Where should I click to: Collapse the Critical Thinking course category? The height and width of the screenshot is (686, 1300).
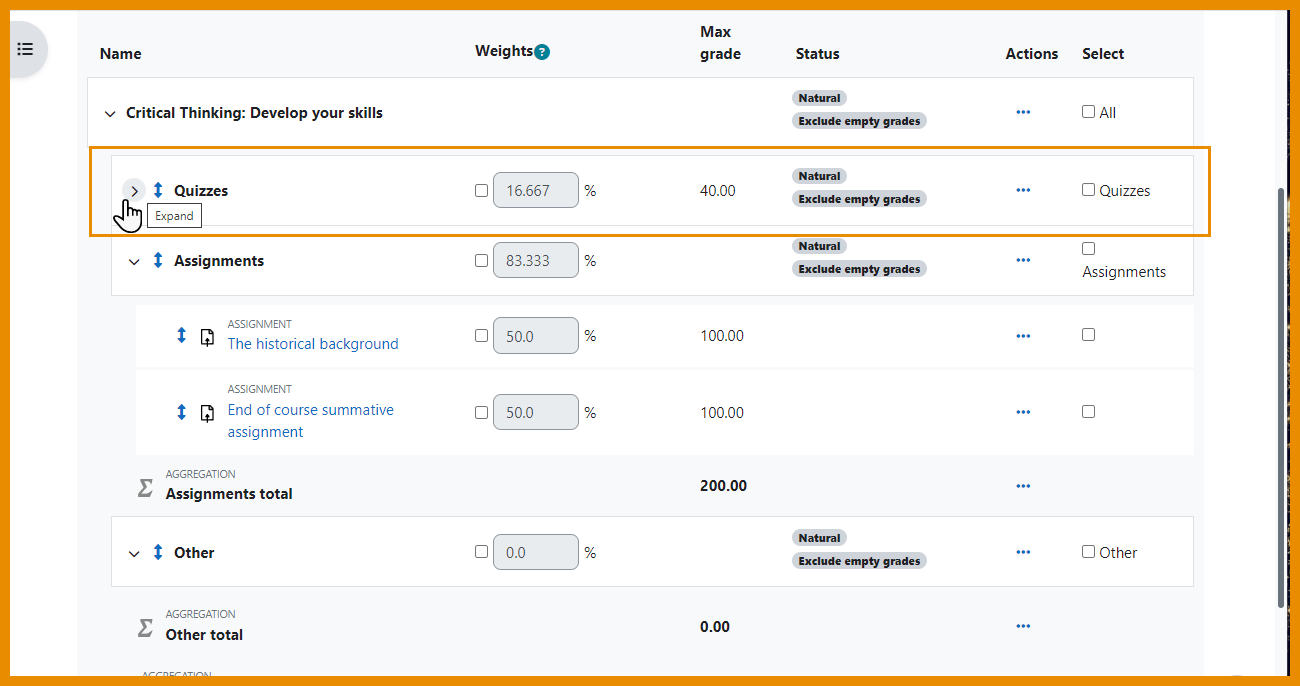tap(110, 114)
